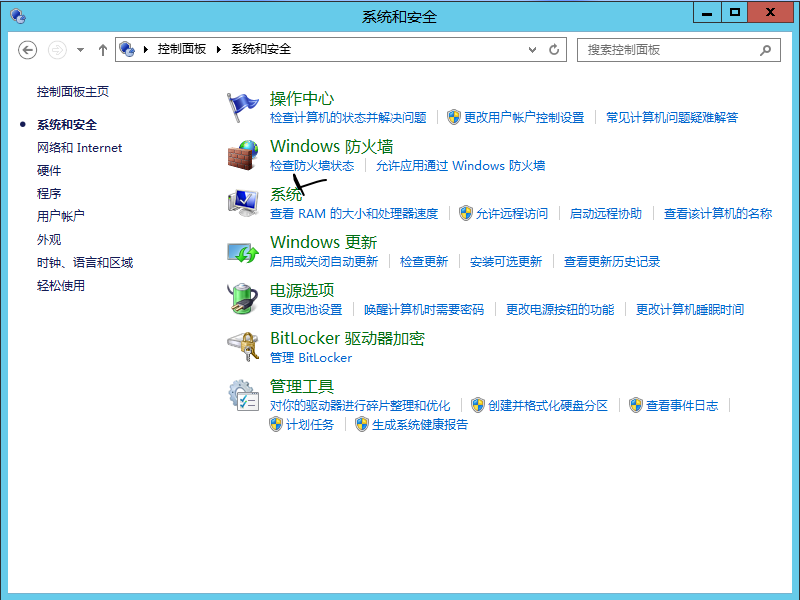Open the Windows Update arrows icon
This screenshot has width=800, height=600.
click(243, 252)
